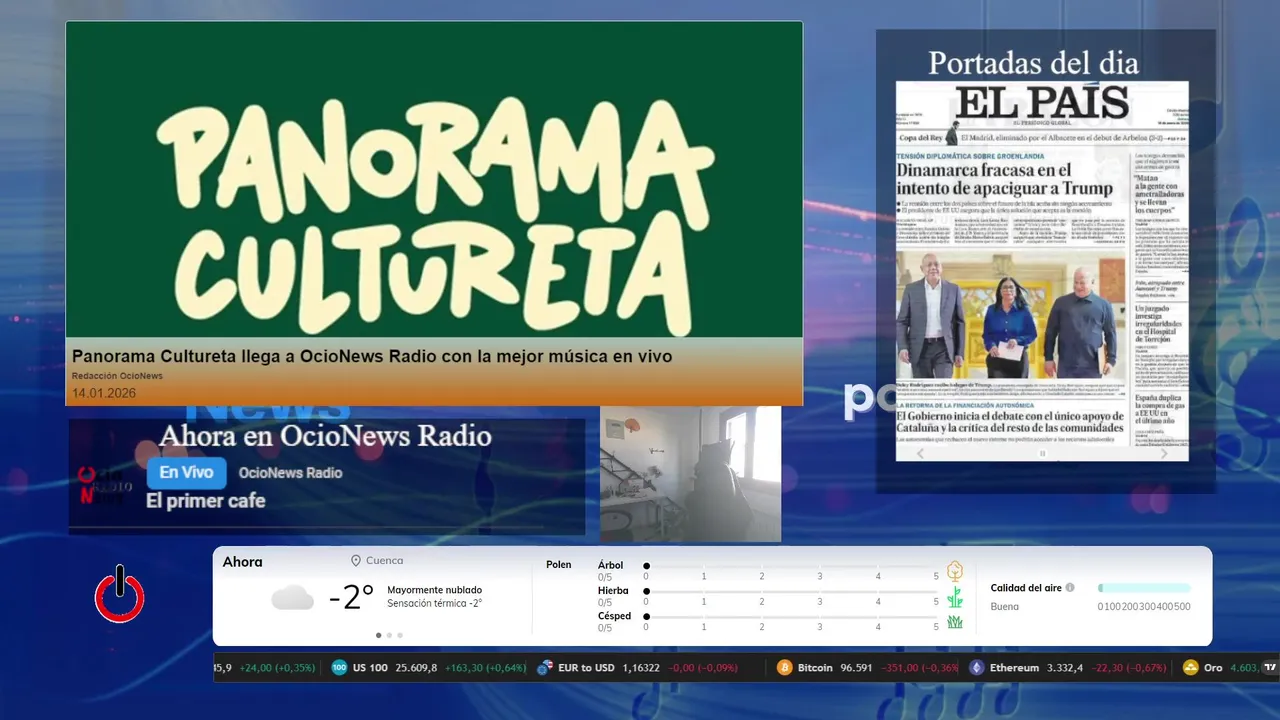1280x720 pixels.
Task: Click the 'Ahora en OcioNews Radio' heading
Action: [x=325, y=436]
